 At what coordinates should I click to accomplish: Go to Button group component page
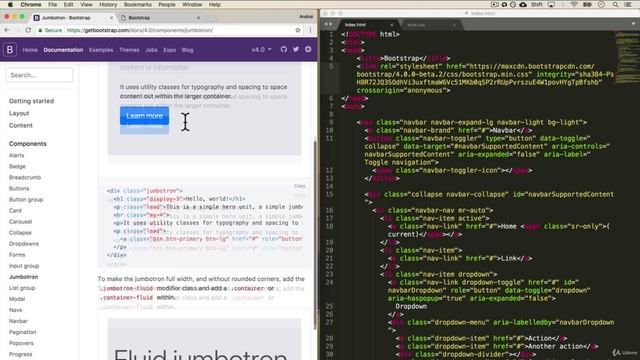pyautogui.click(x=26, y=199)
